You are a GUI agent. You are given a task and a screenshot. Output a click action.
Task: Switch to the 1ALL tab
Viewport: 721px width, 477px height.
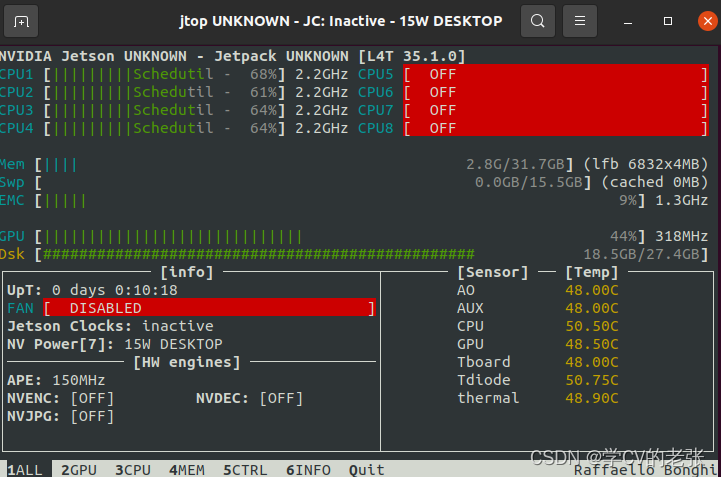[25, 470]
